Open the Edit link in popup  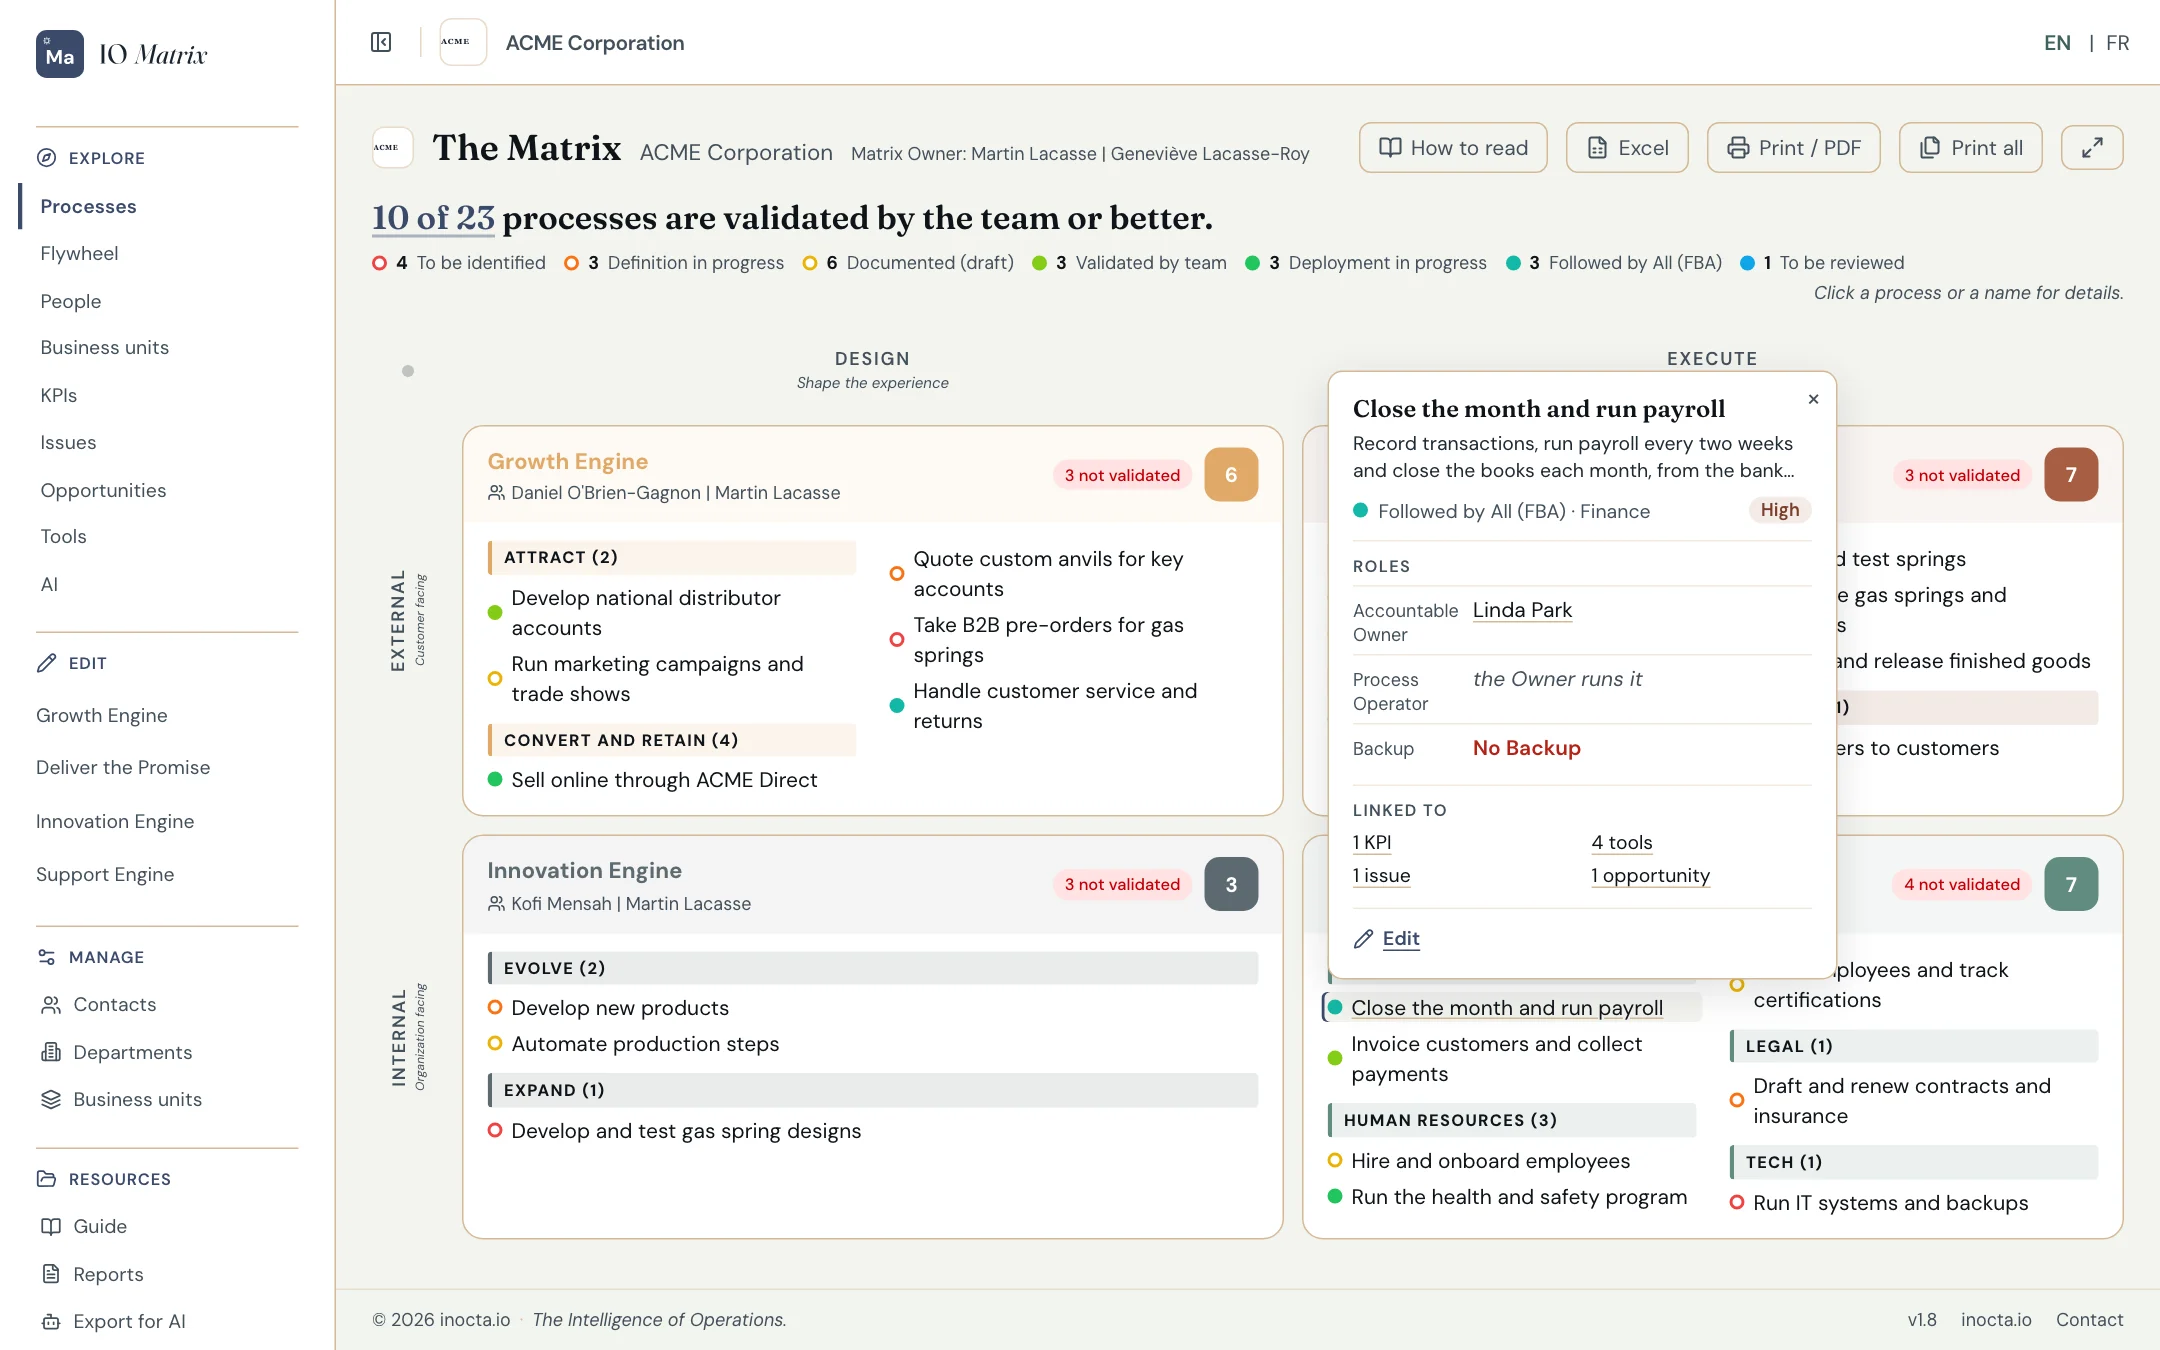pyautogui.click(x=1401, y=939)
